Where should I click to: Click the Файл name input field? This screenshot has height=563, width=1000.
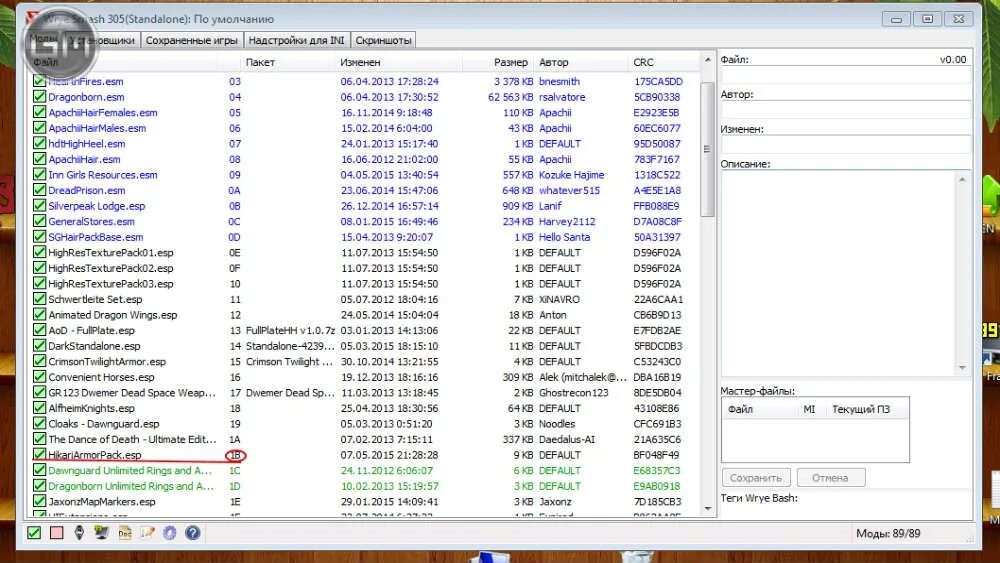coord(846,75)
